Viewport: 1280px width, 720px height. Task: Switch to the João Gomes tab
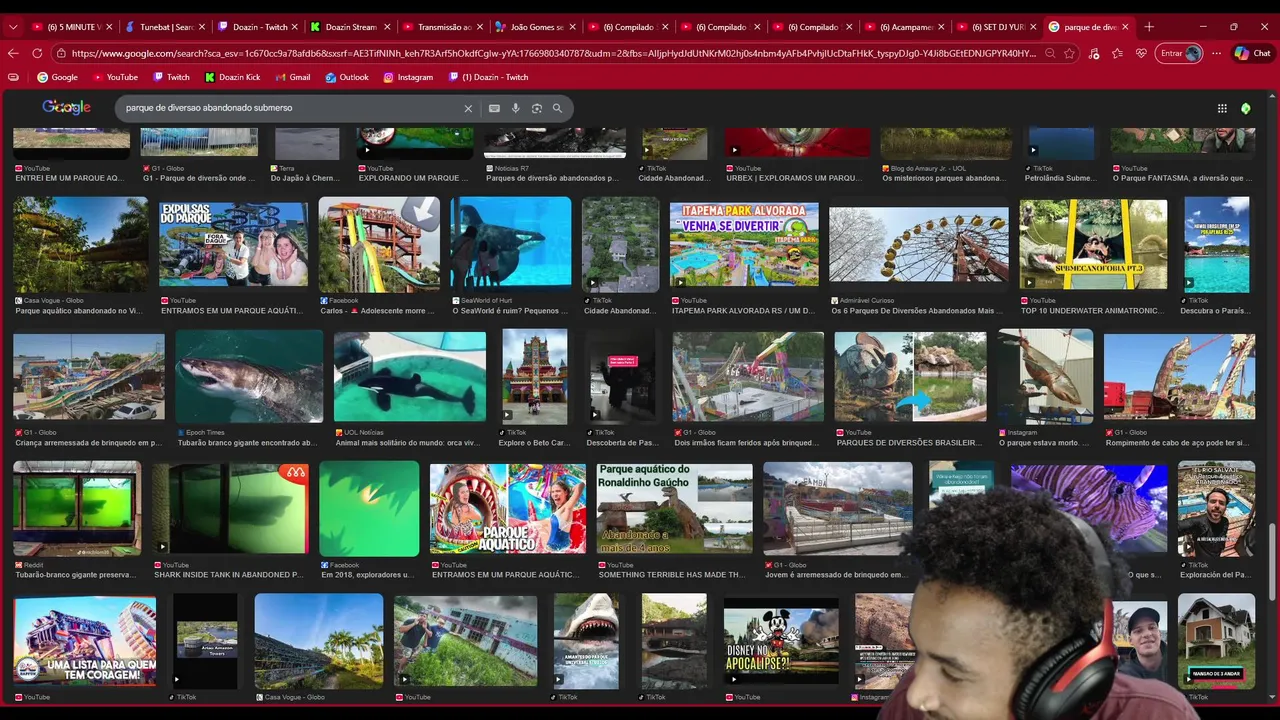[532, 27]
